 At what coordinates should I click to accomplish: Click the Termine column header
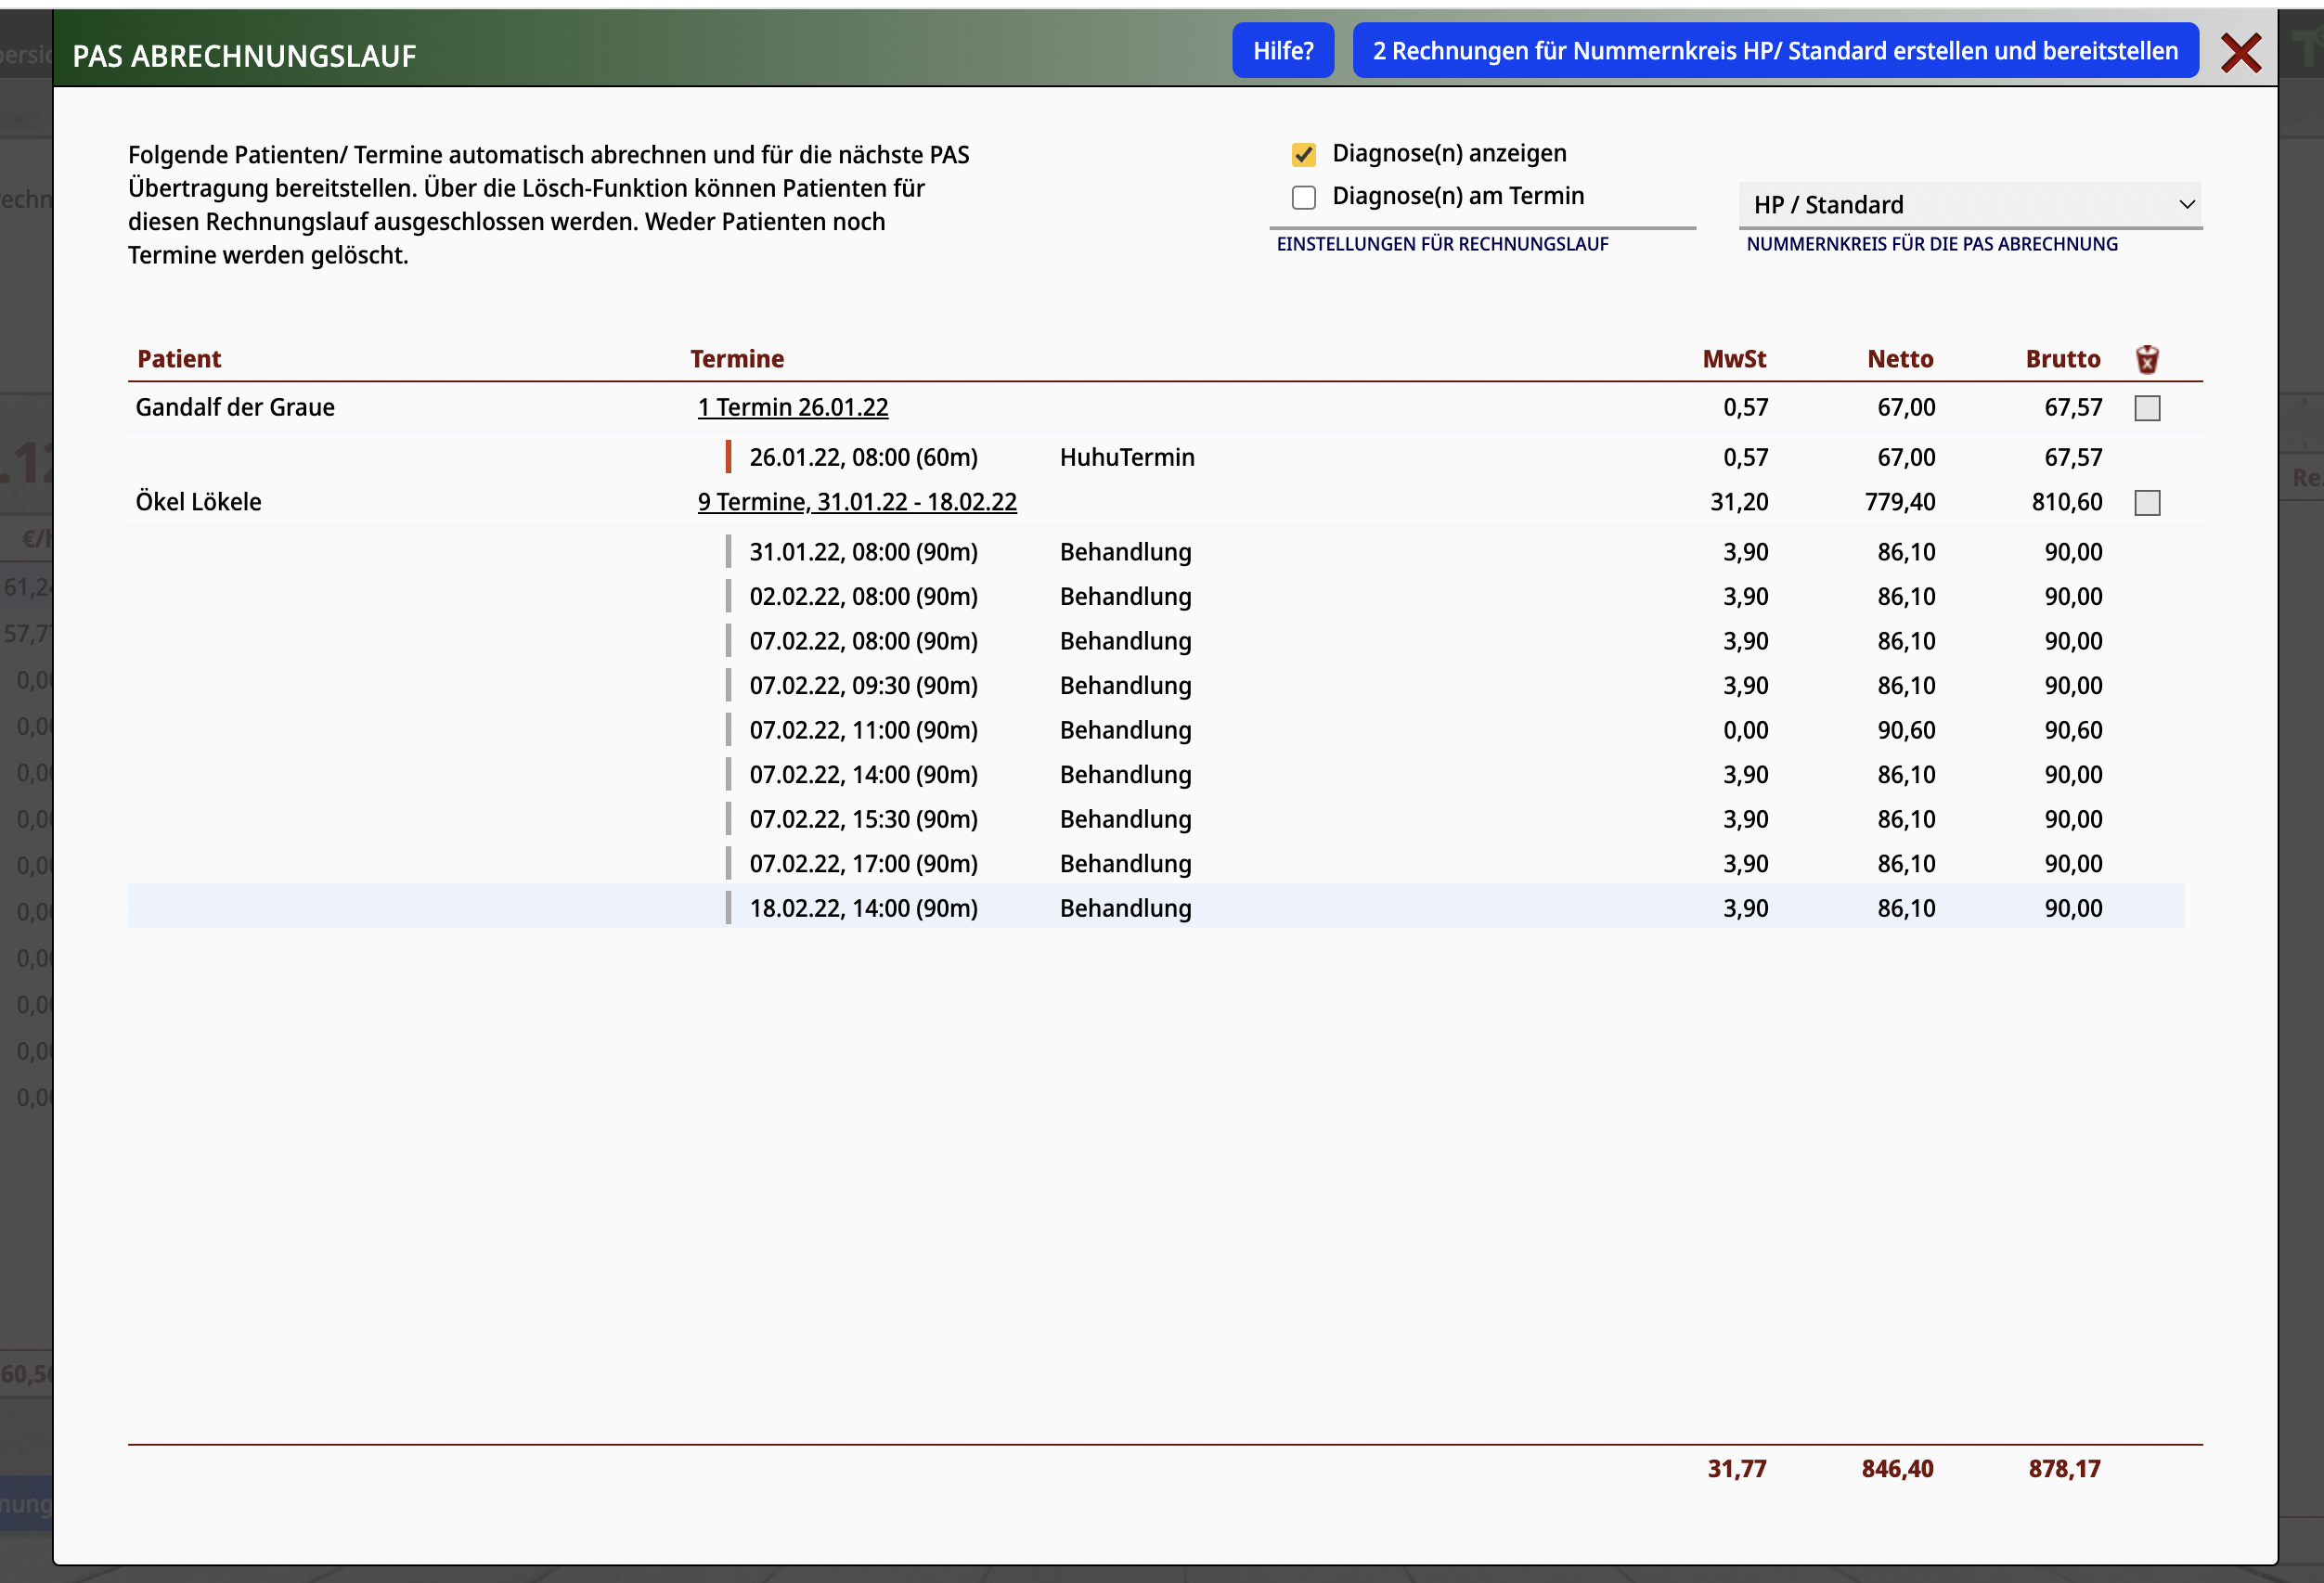(737, 359)
